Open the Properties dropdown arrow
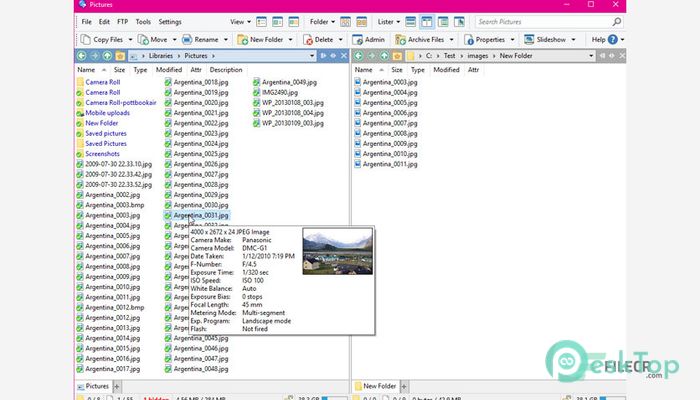 coord(512,39)
